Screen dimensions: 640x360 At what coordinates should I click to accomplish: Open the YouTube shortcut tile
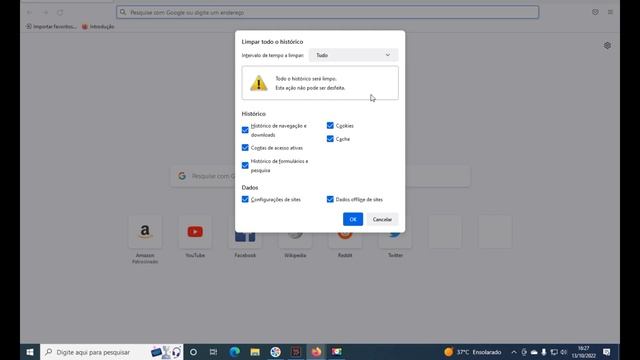[195, 232]
